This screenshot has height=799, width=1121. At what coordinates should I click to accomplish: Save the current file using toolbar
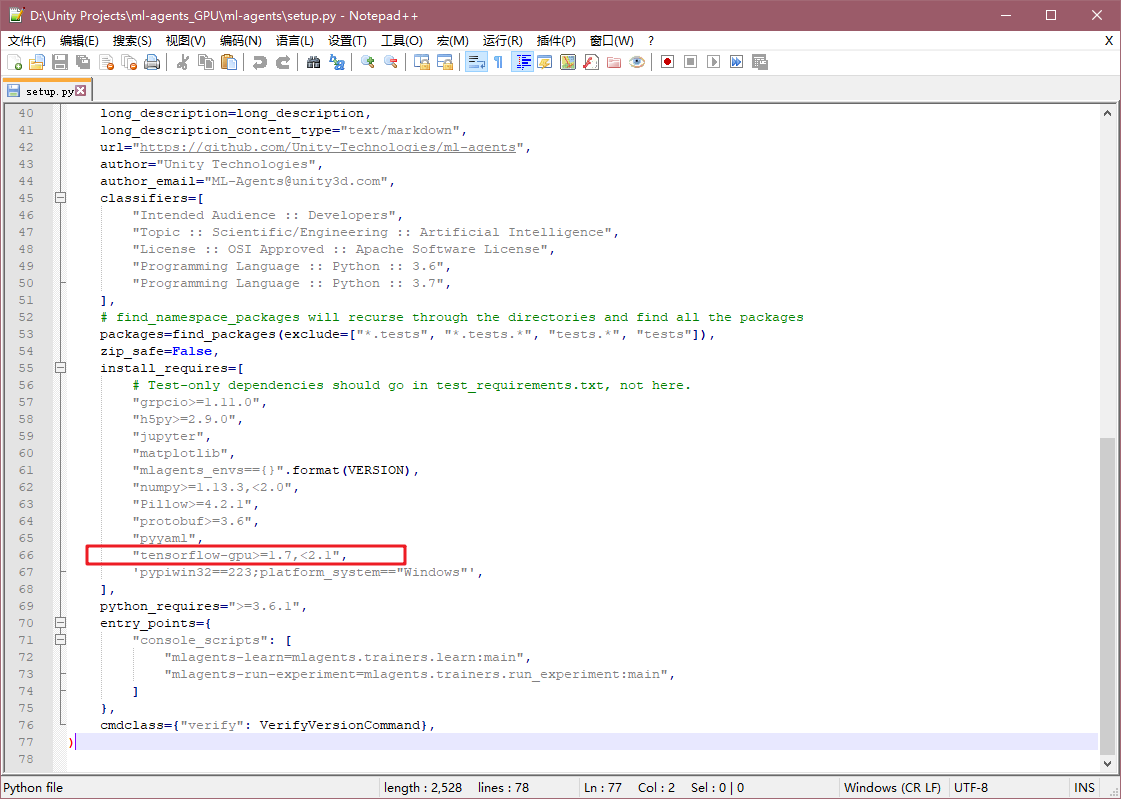coord(60,62)
